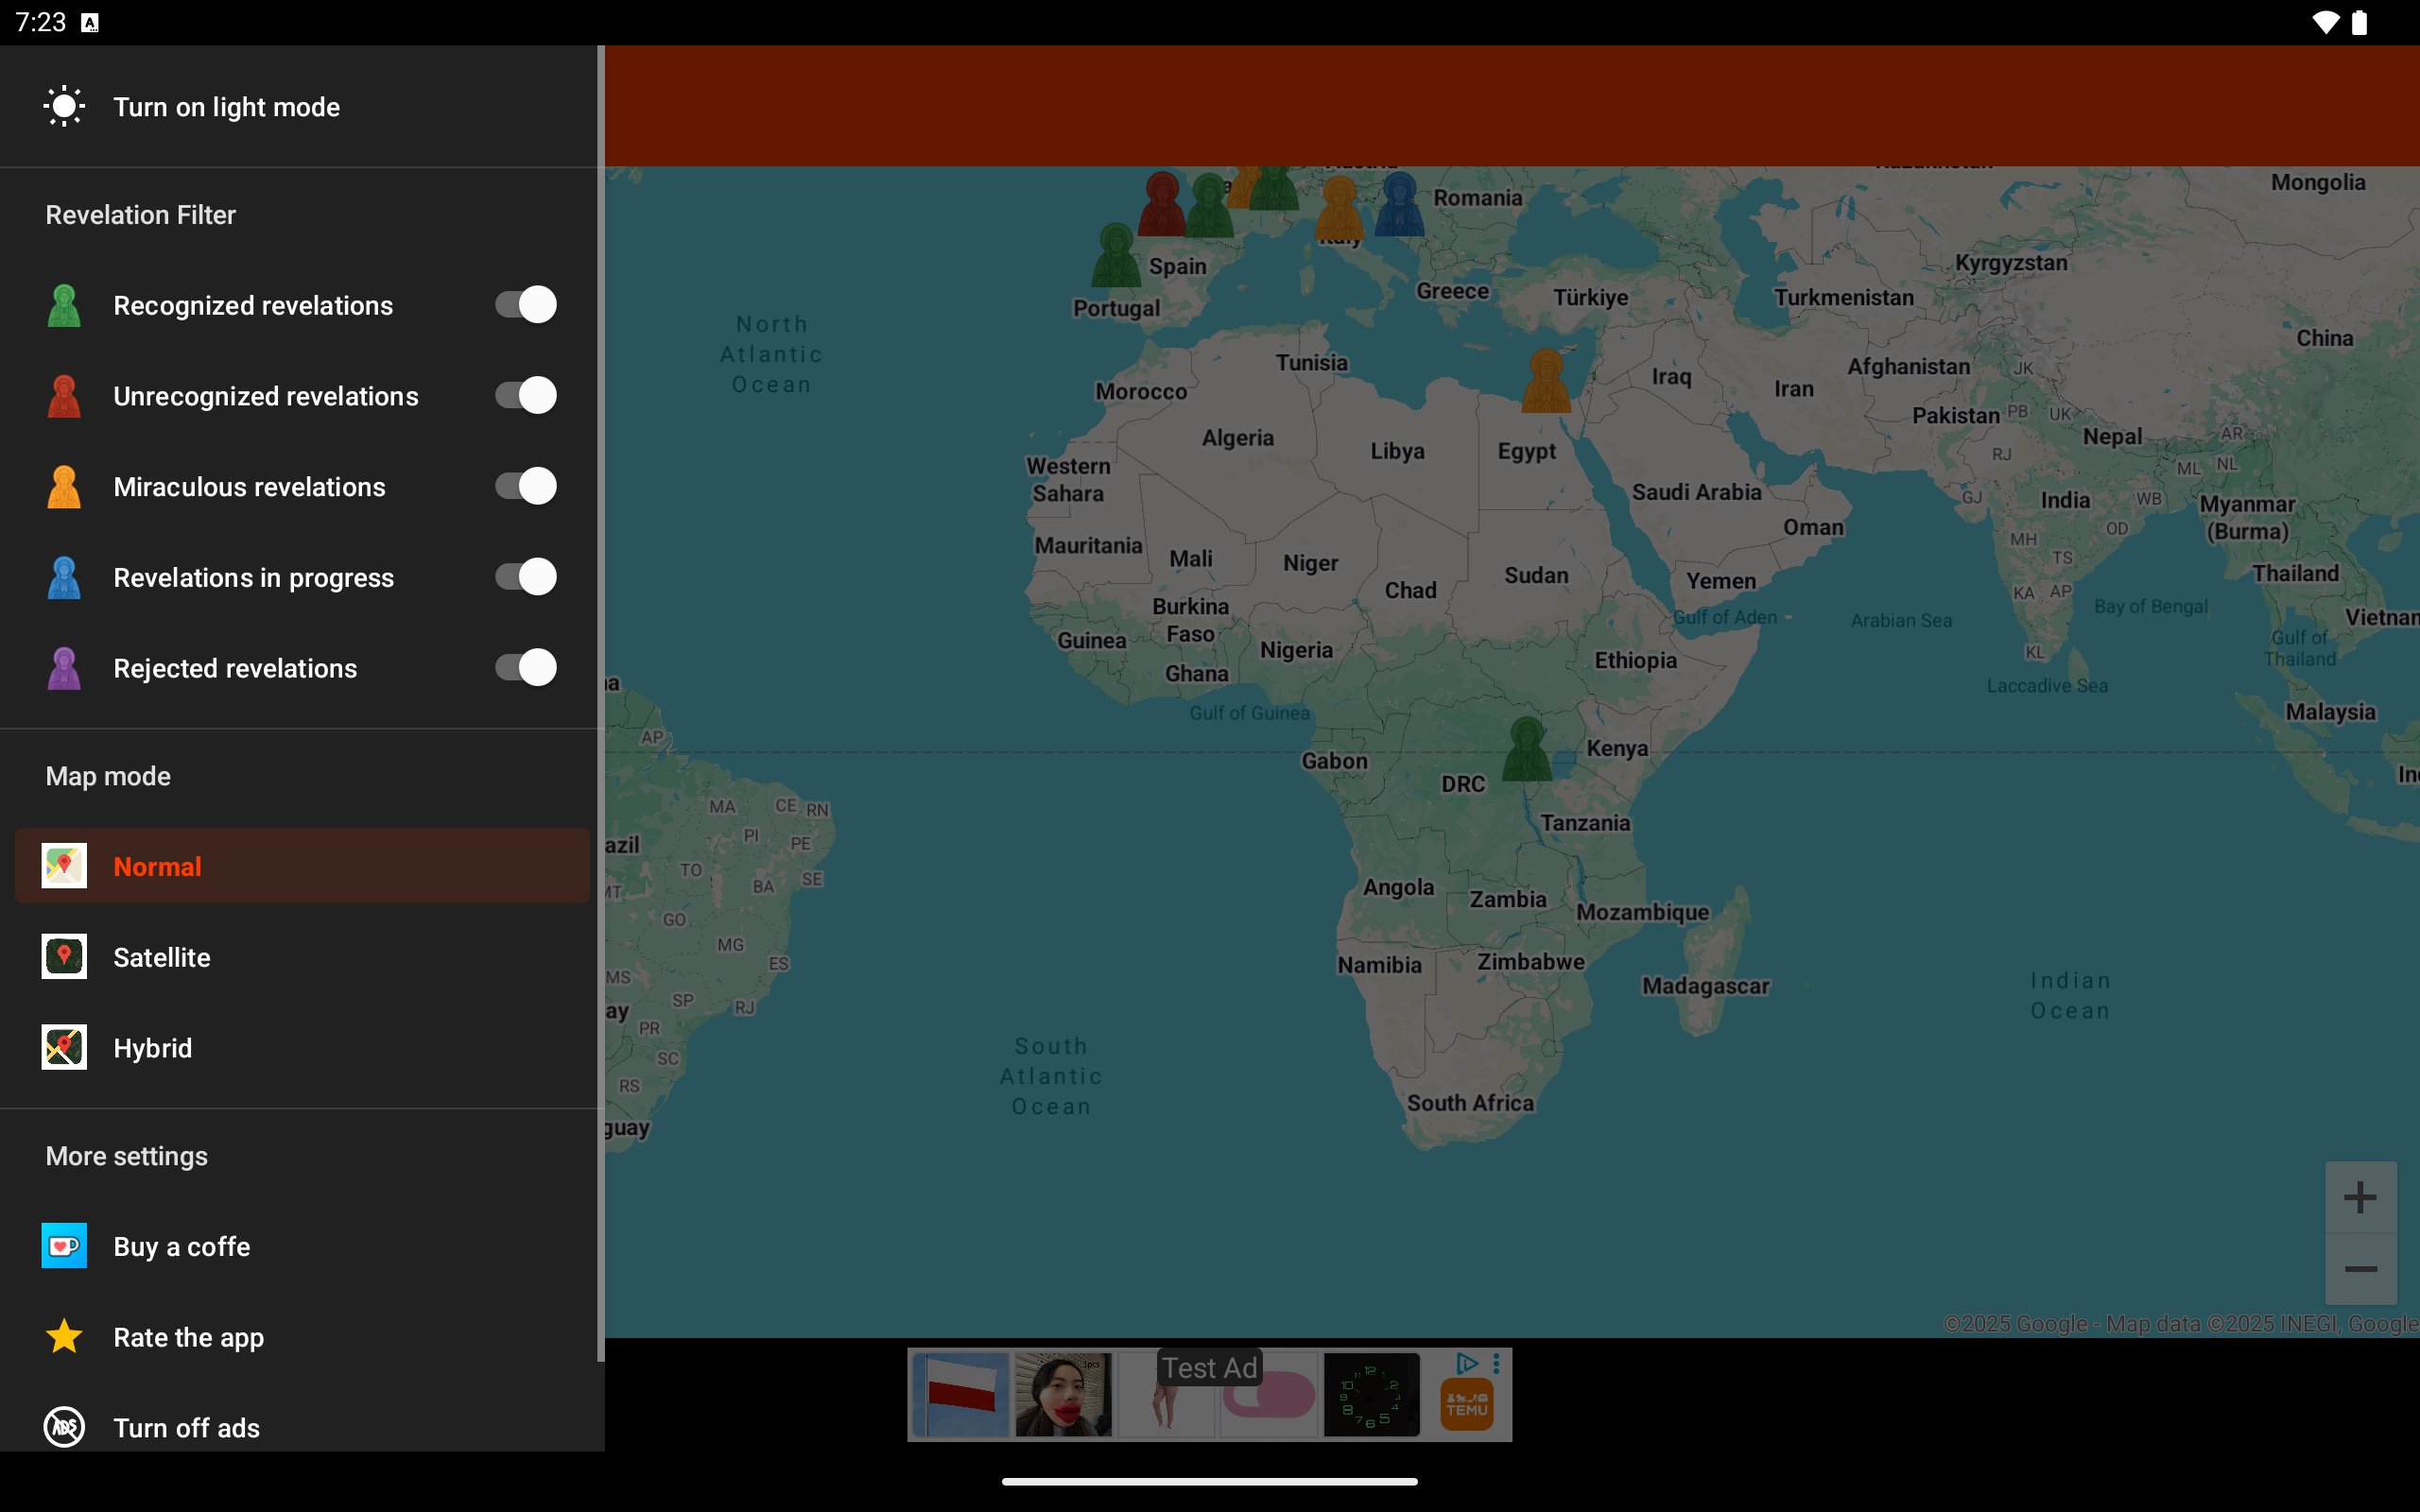Toggle off Recognized revelations switch
This screenshot has height=1512, width=2420.
[x=525, y=304]
